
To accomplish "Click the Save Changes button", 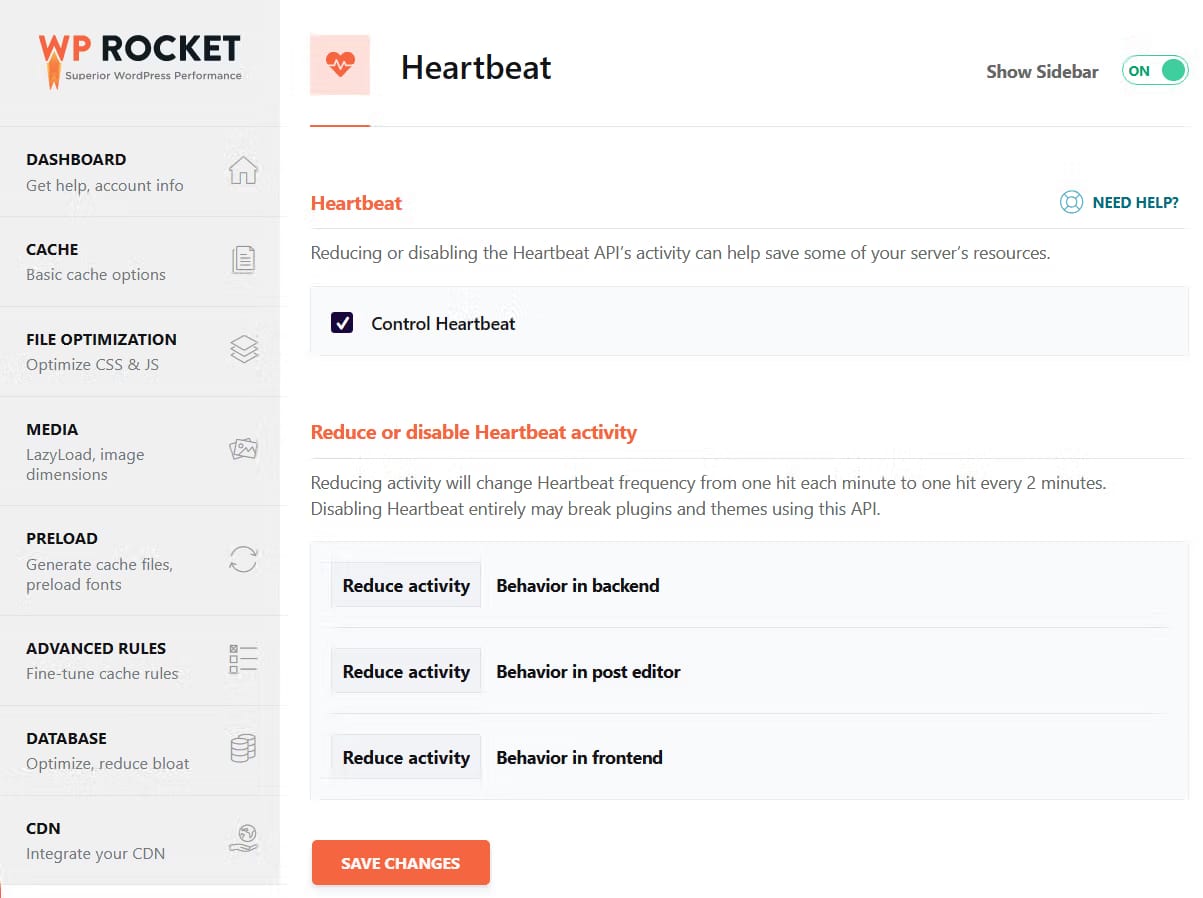I will (x=400, y=862).
